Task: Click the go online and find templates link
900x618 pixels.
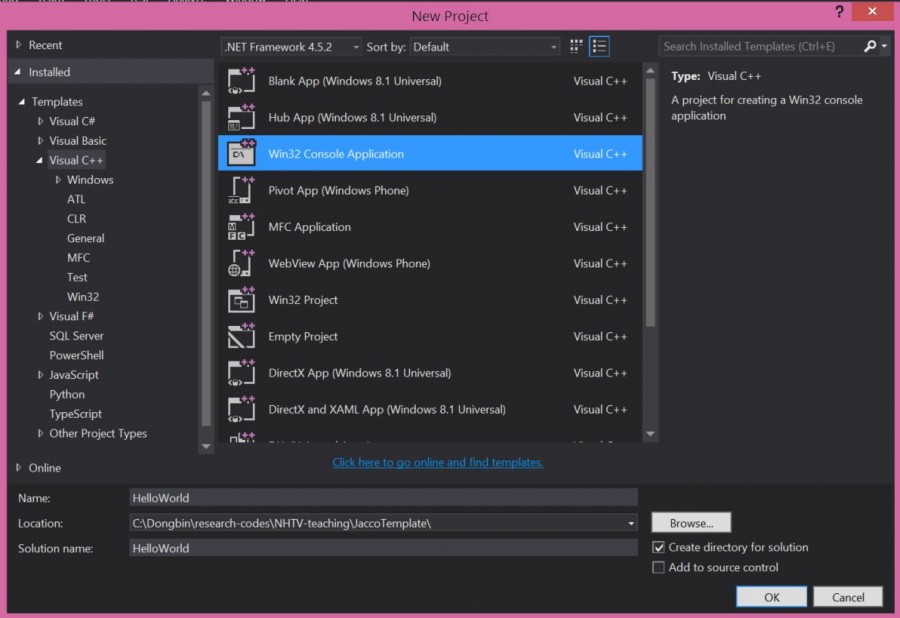Action: tap(437, 462)
